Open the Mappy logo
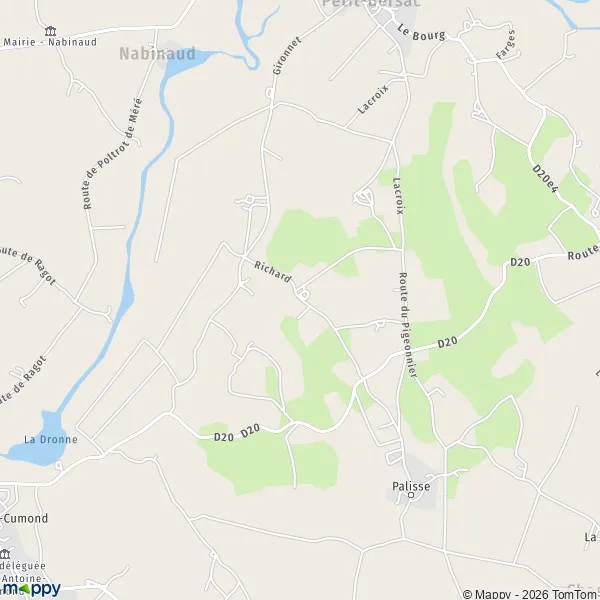Screen dimensions: 600x600 31,589
